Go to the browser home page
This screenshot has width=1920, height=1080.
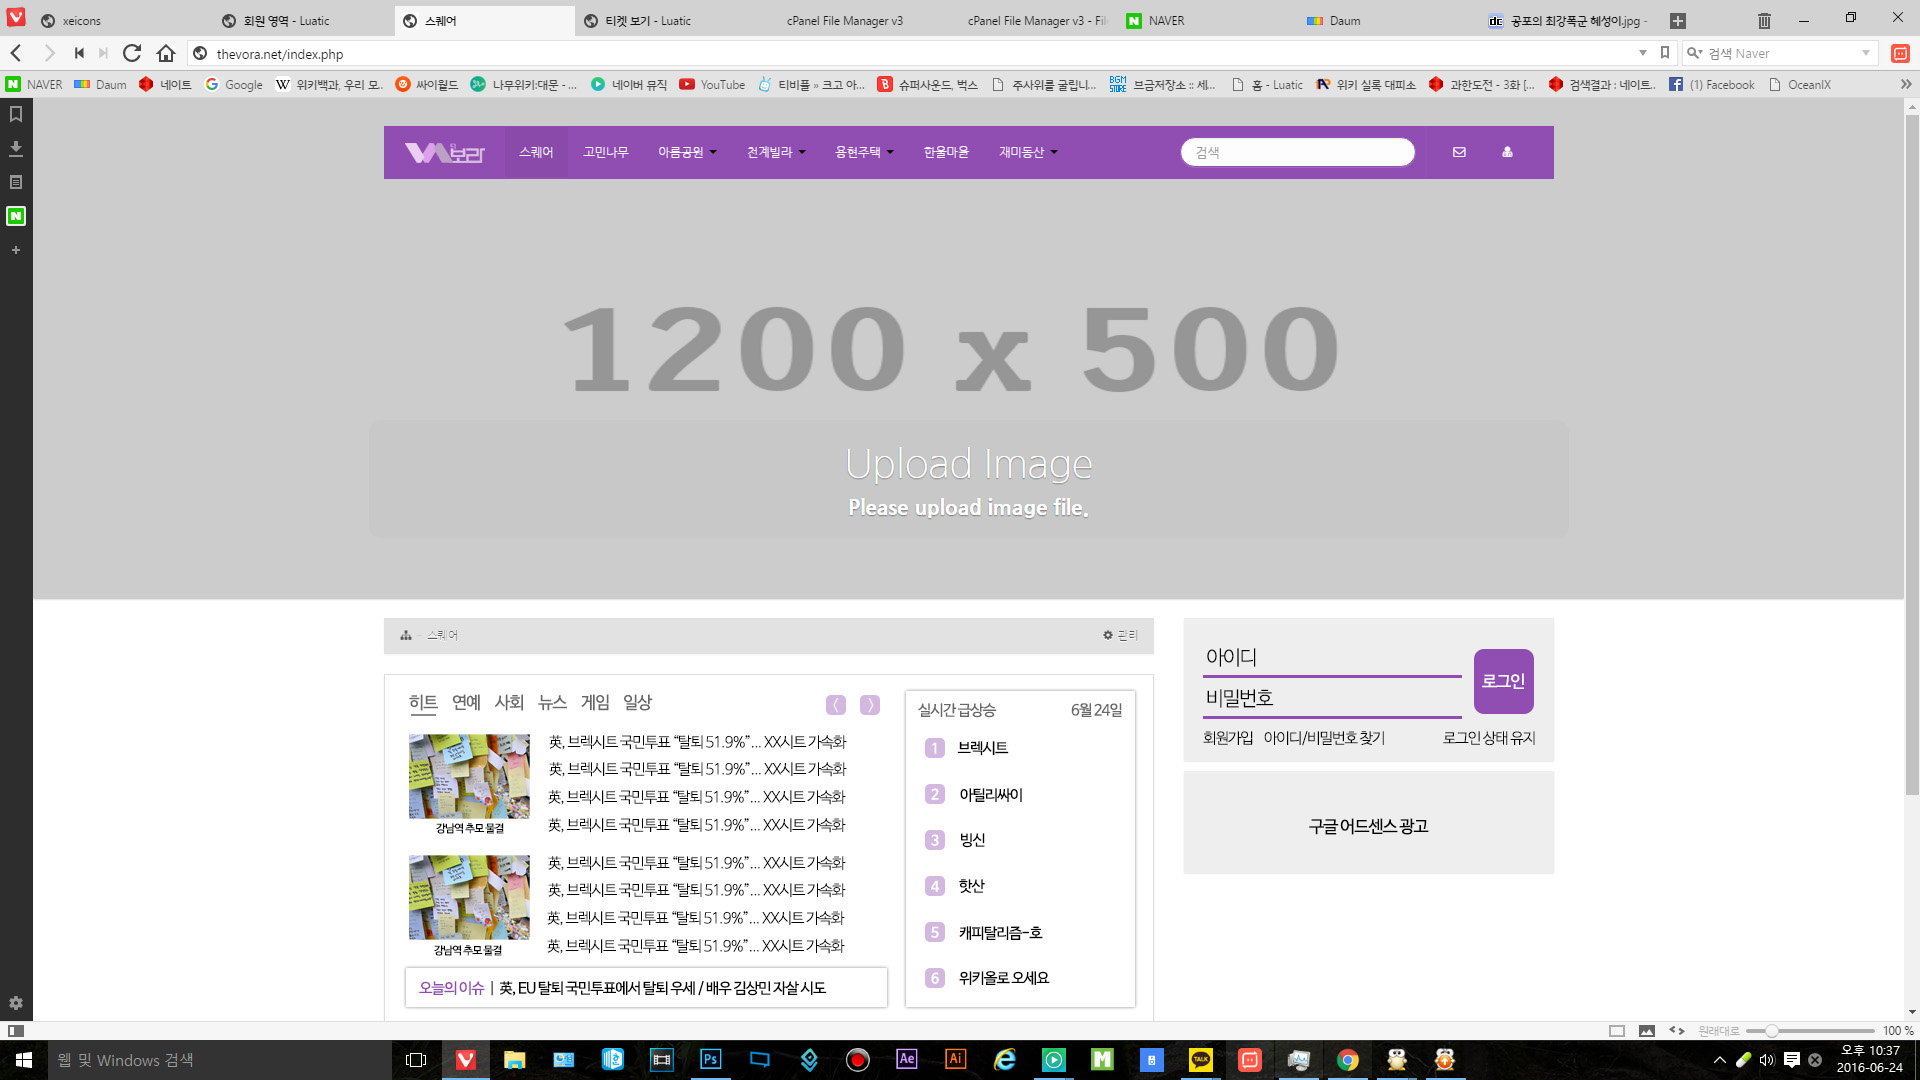pyautogui.click(x=166, y=53)
